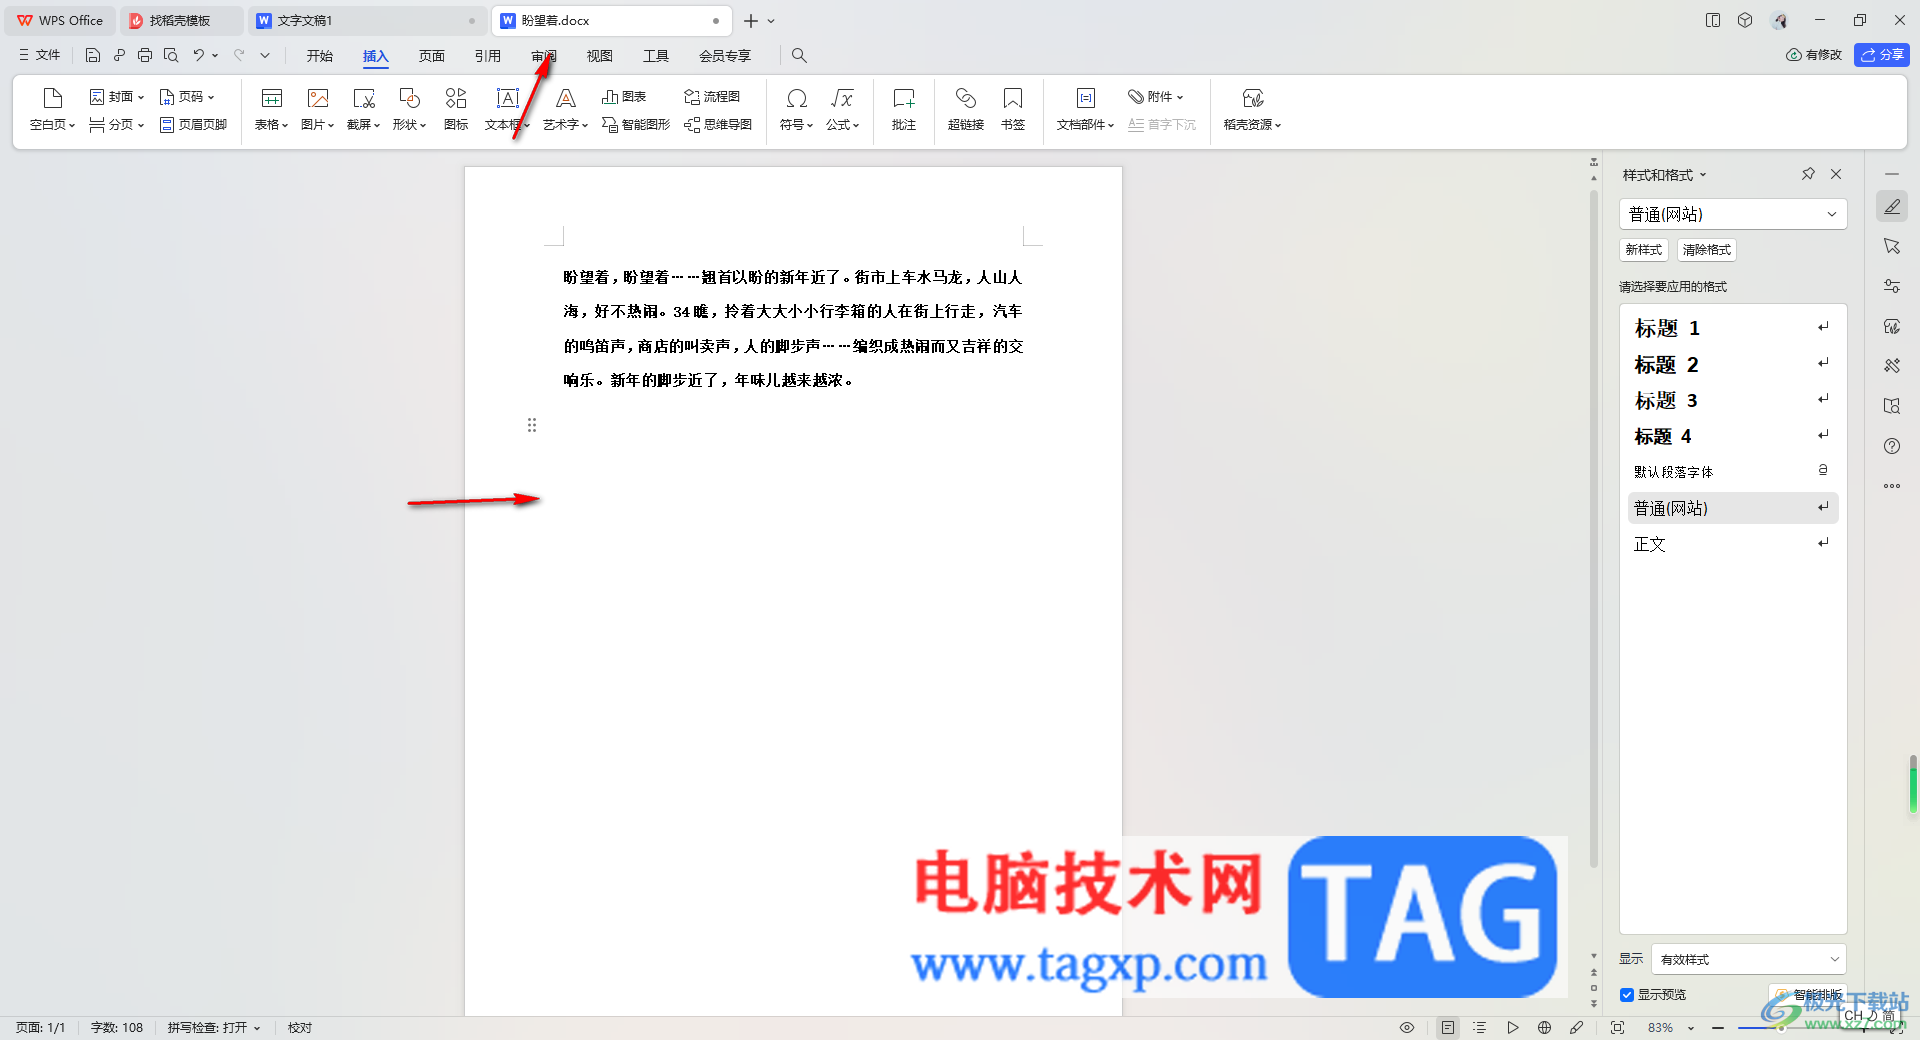
Task: Toggle 拼写检查 spell check status
Action: point(213,1028)
